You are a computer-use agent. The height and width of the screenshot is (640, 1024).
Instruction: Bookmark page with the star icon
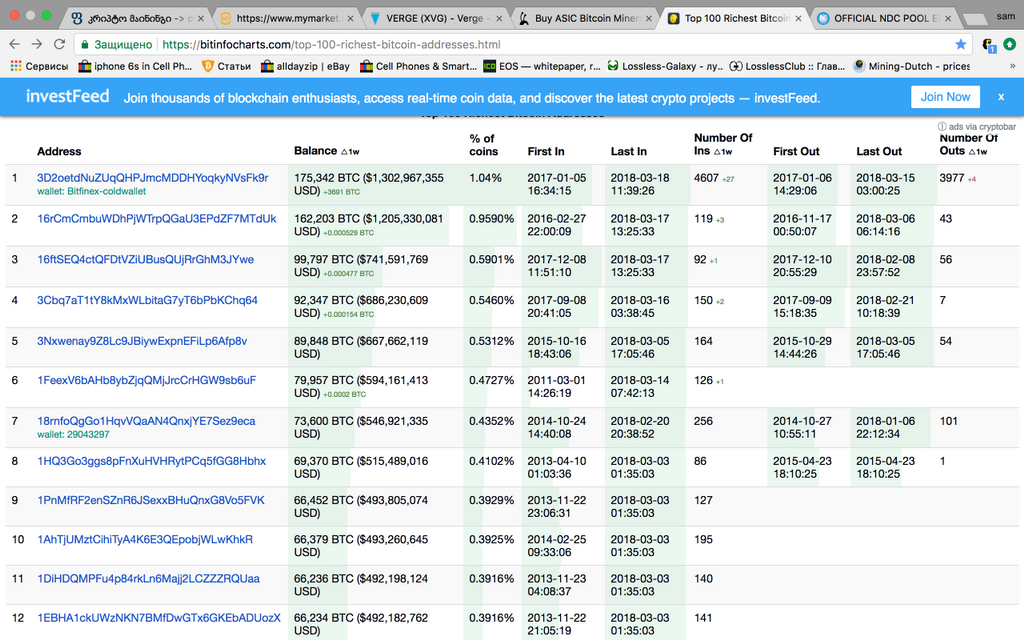(x=961, y=44)
